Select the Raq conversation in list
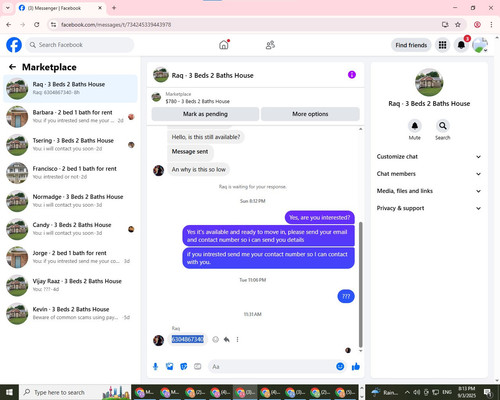This screenshot has width=500, height=400. [x=70, y=88]
